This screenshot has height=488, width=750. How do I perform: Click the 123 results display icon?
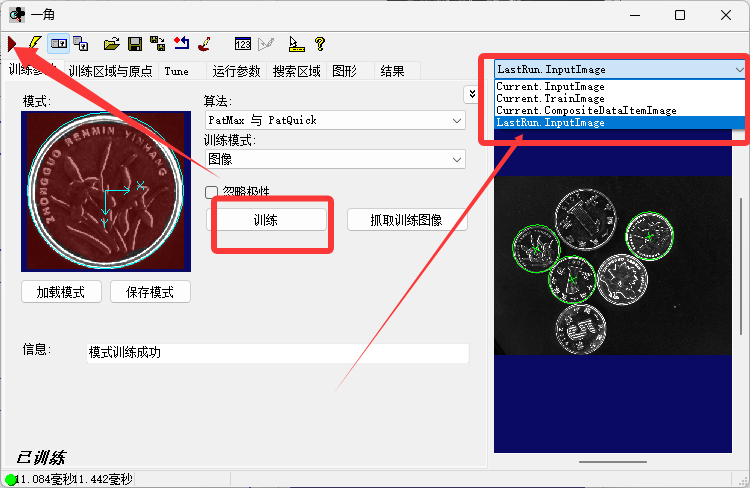pyautogui.click(x=243, y=44)
